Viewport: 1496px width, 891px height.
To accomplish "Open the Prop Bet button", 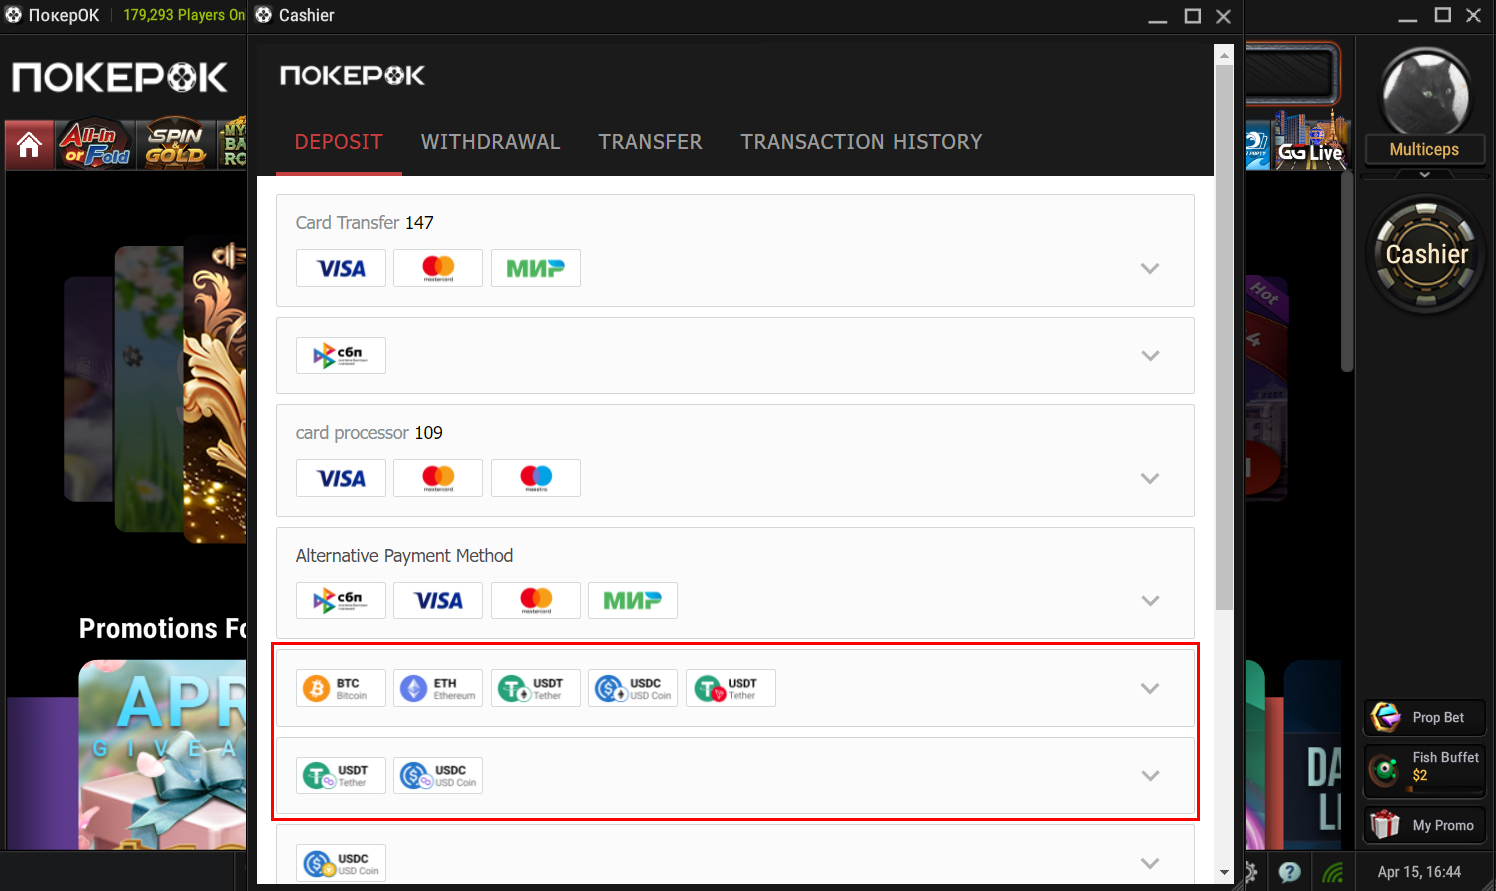I will click(x=1425, y=717).
